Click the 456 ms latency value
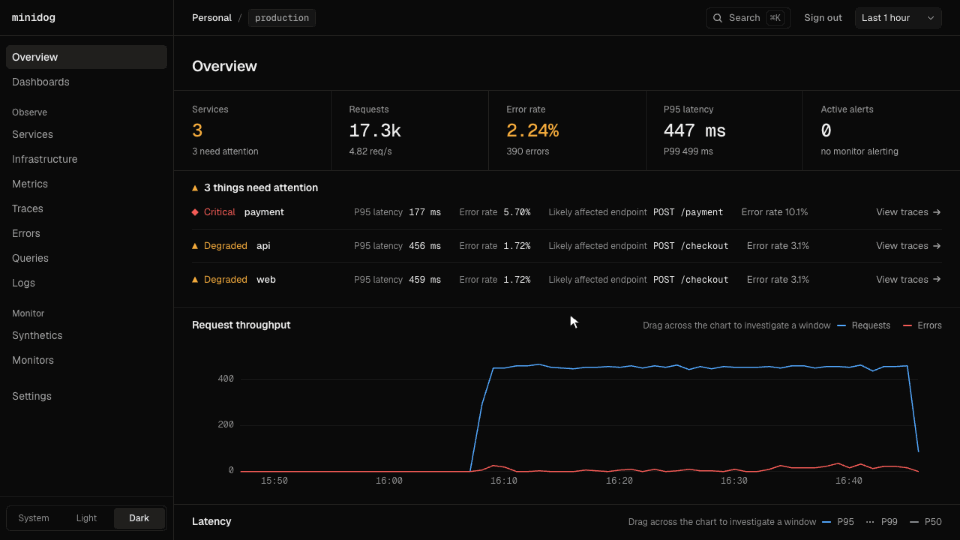This screenshot has height=540, width=960. (x=425, y=246)
